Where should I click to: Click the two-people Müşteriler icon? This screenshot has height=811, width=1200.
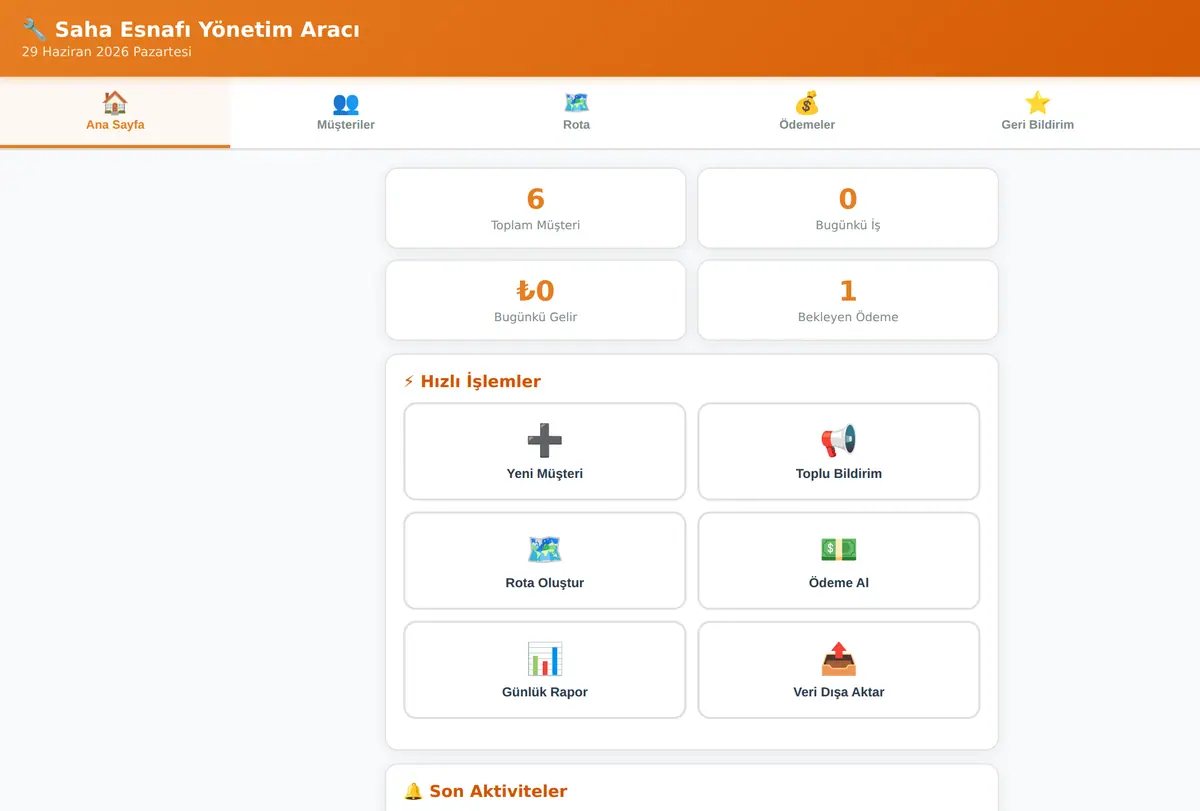(346, 103)
